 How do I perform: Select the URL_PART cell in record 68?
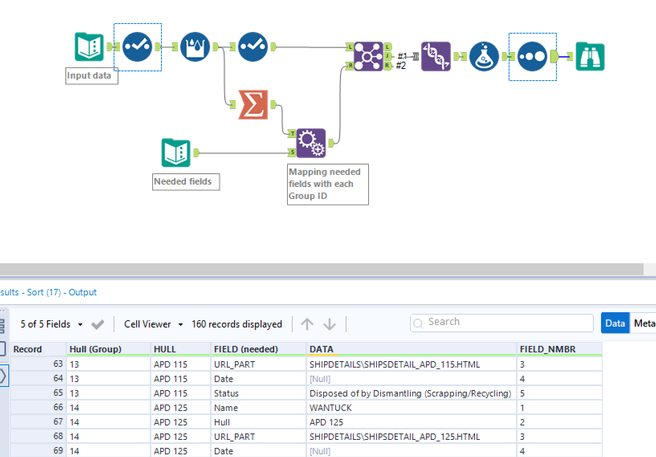pos(258,436)
